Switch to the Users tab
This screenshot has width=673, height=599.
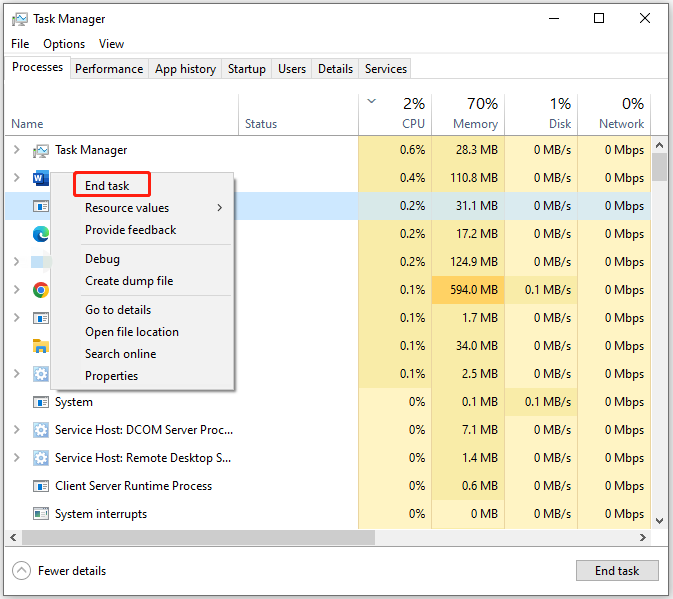(x=292, y=69)
